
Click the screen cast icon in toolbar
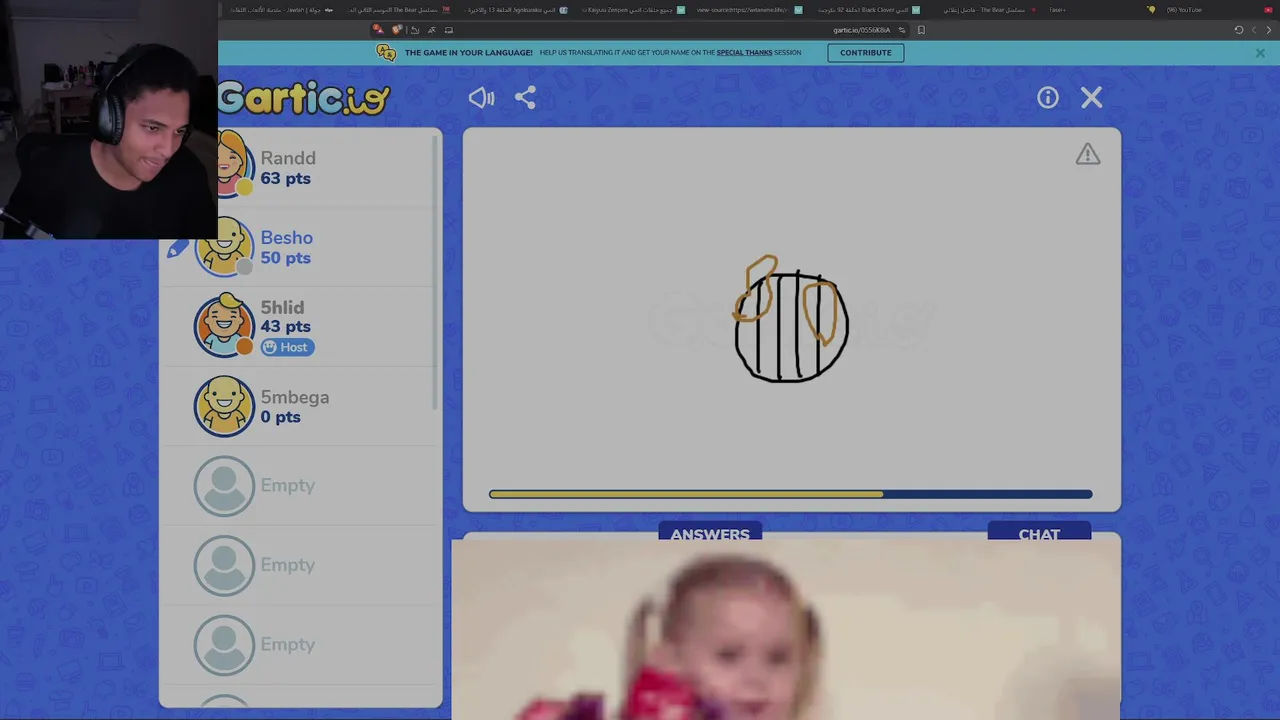[x=448, y=30]
